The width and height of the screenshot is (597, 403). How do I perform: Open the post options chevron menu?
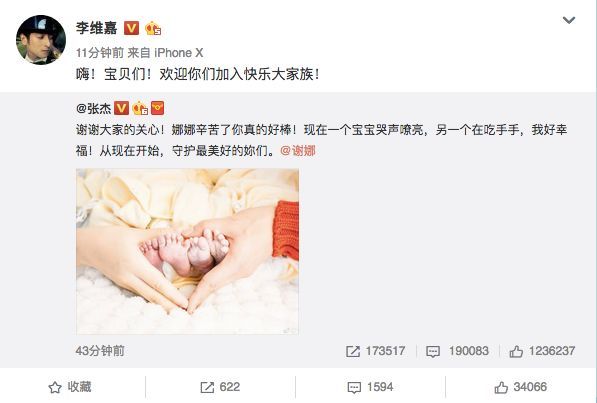[x=569, y=20]
